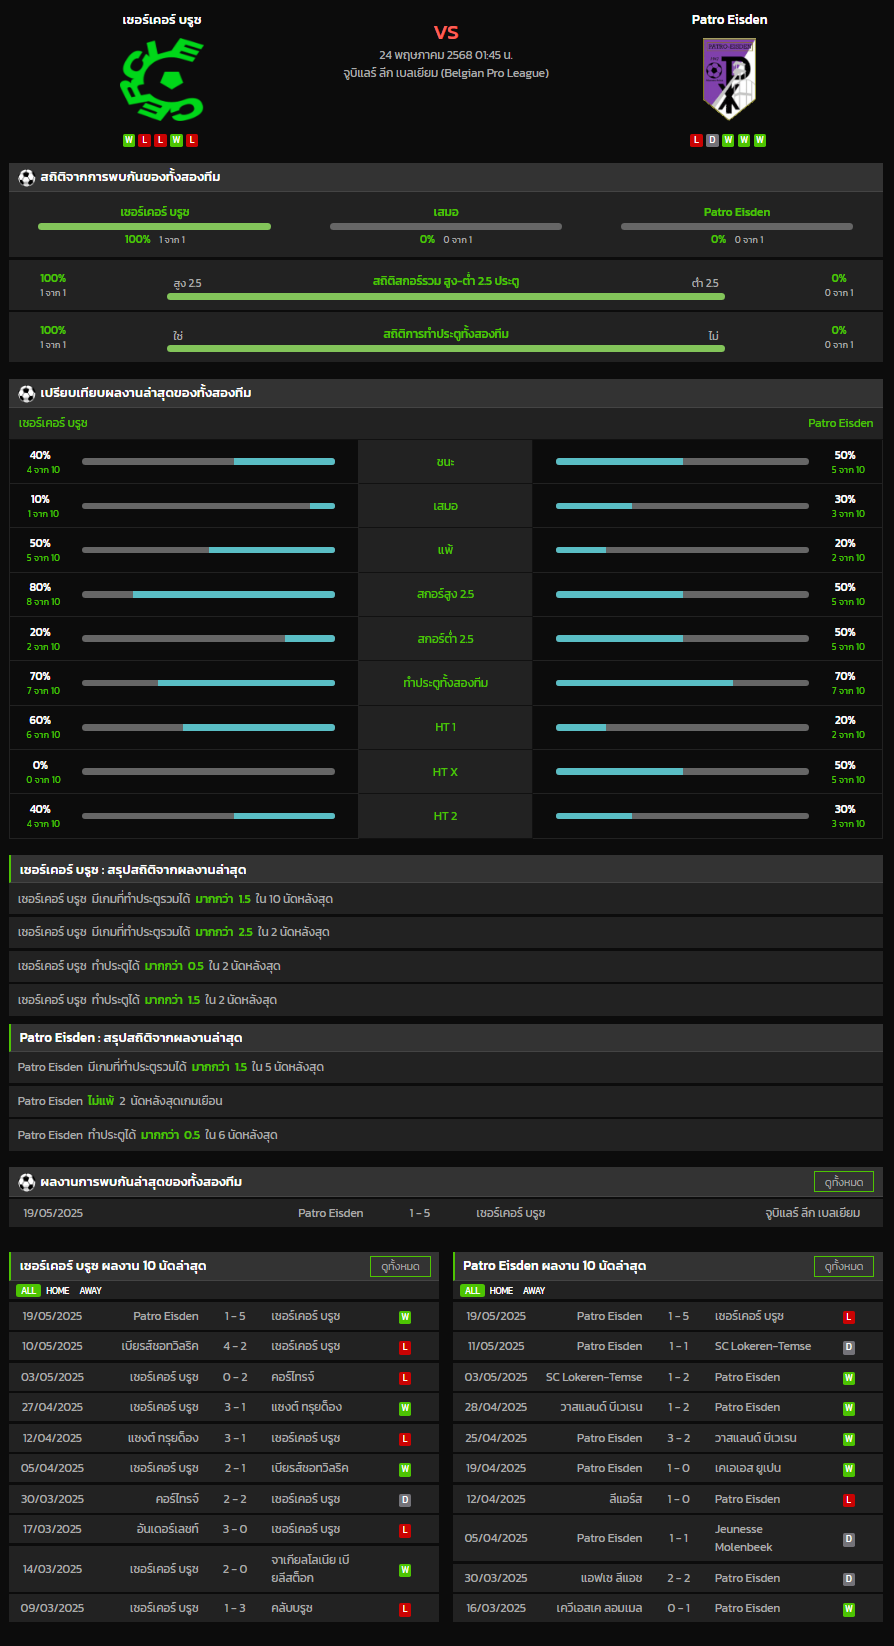Click the L badge on the 09/03/2025 Cercle Brugge row
Viewport: 894px width, 1646px height.
[405, 1609]
